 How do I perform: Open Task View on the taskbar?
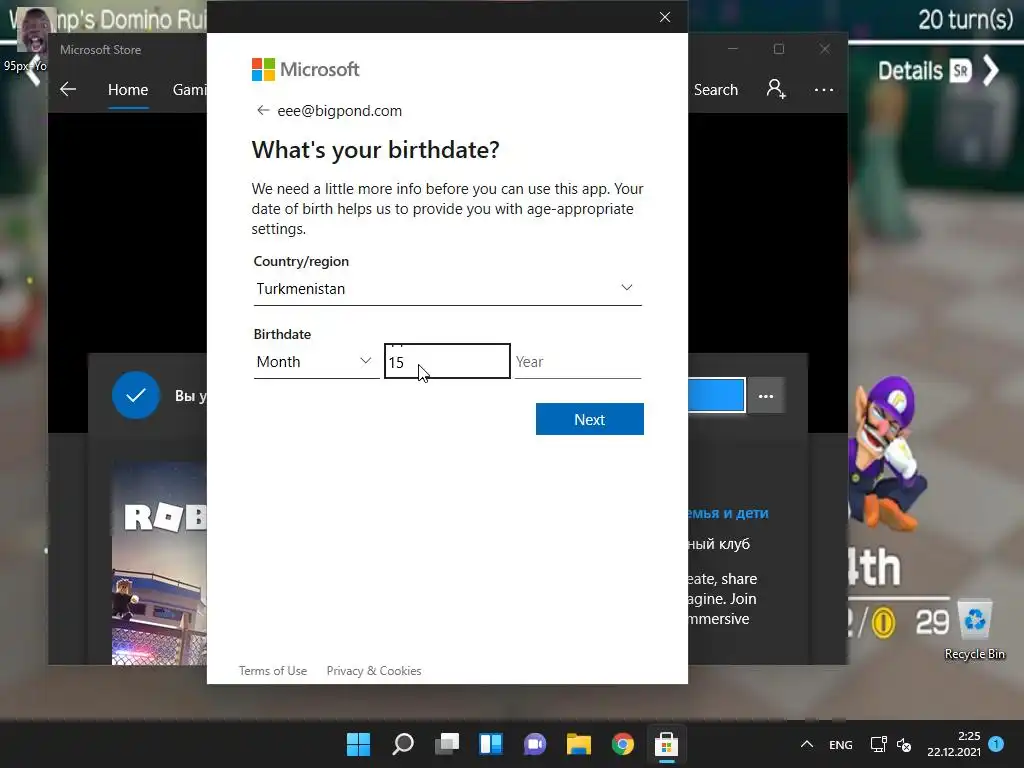point(447,744)
